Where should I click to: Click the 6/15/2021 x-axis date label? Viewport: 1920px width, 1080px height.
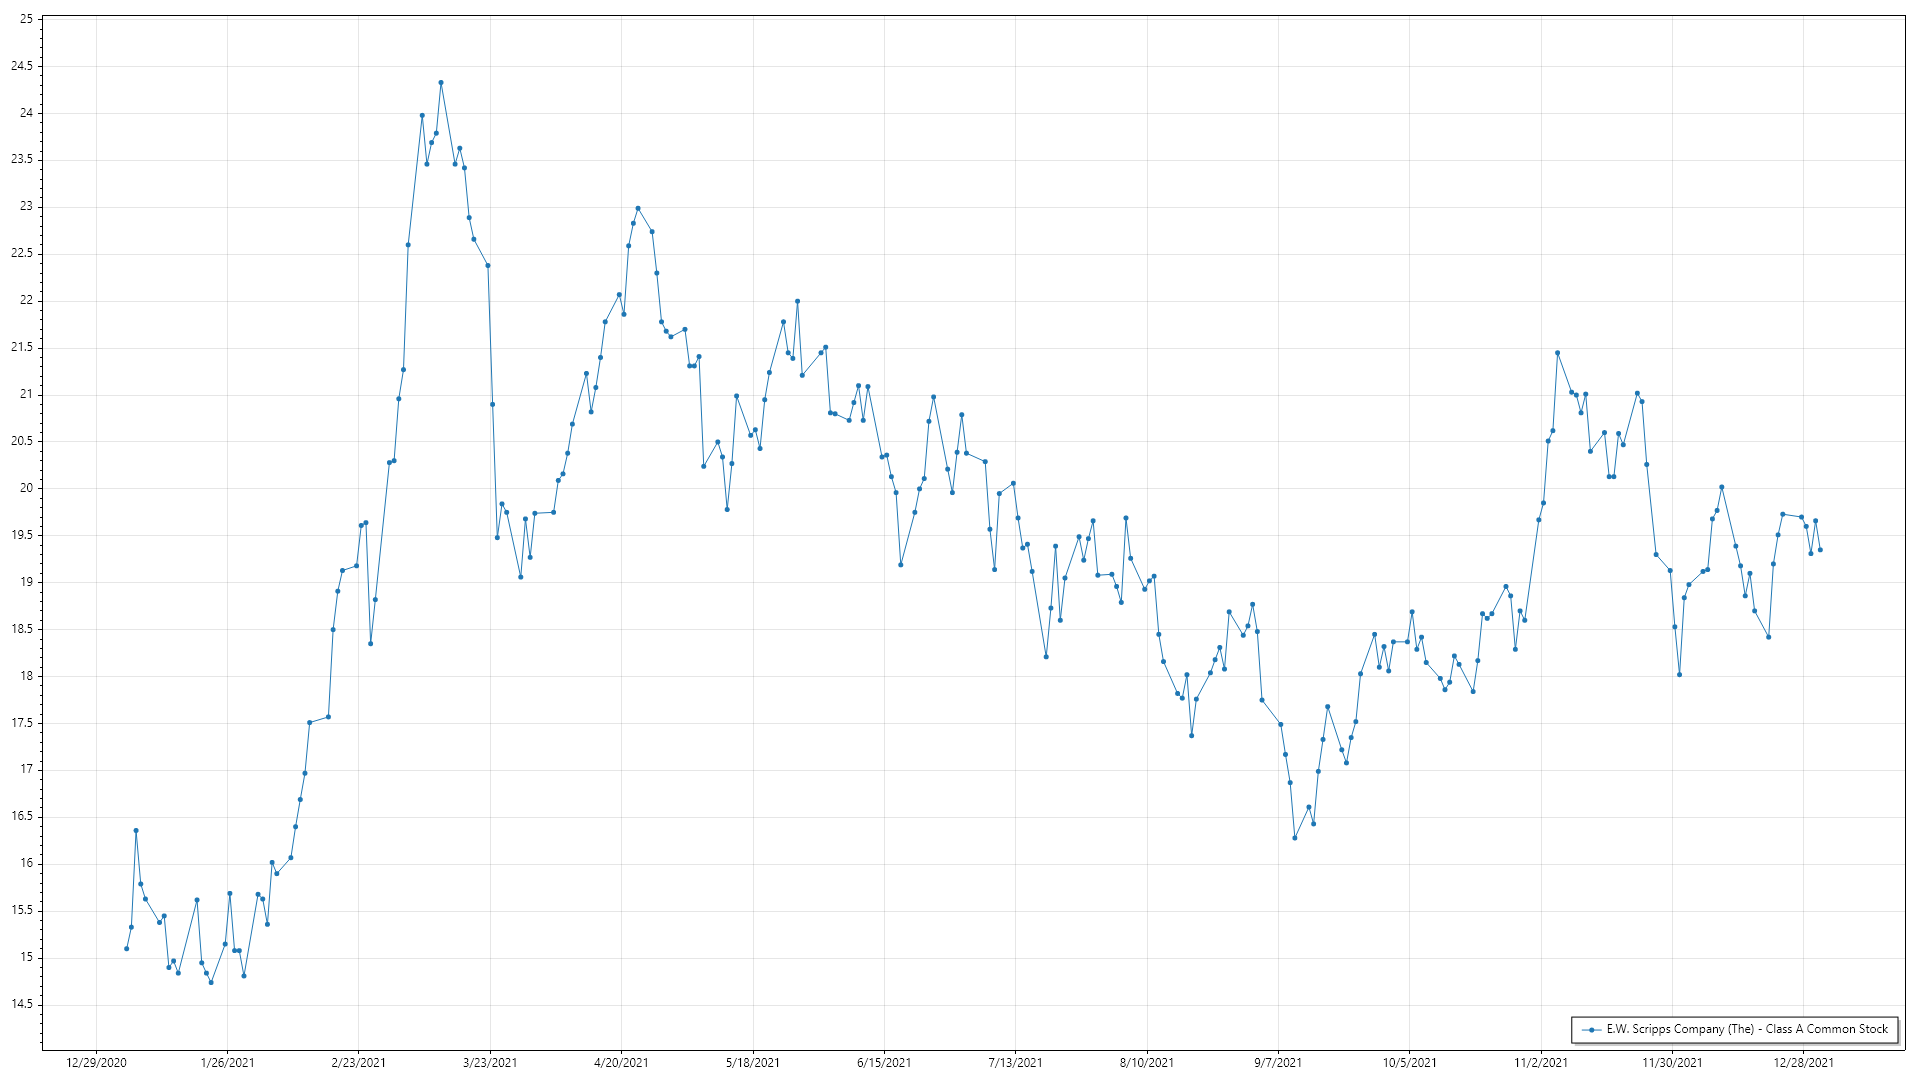[x=884, y=1063]
